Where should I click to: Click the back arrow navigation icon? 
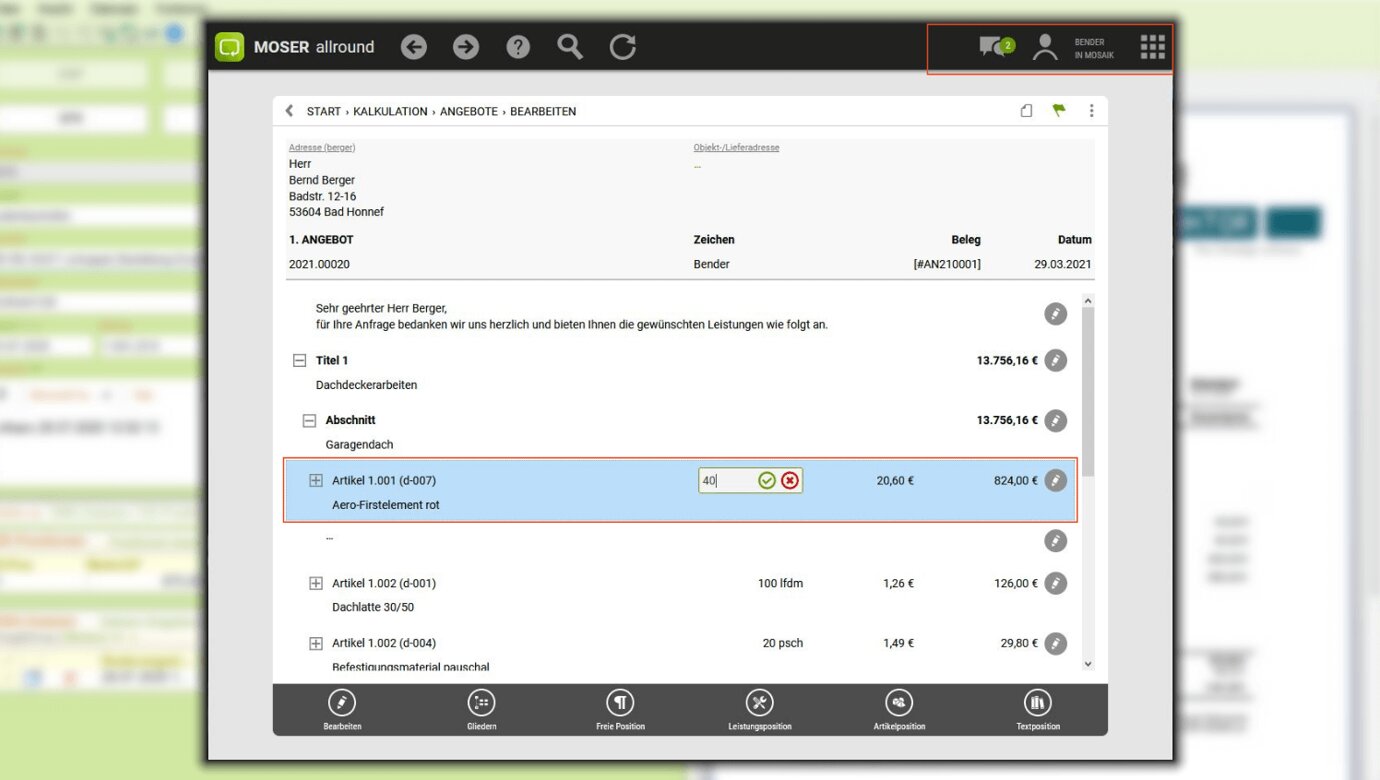pos(414,47)
